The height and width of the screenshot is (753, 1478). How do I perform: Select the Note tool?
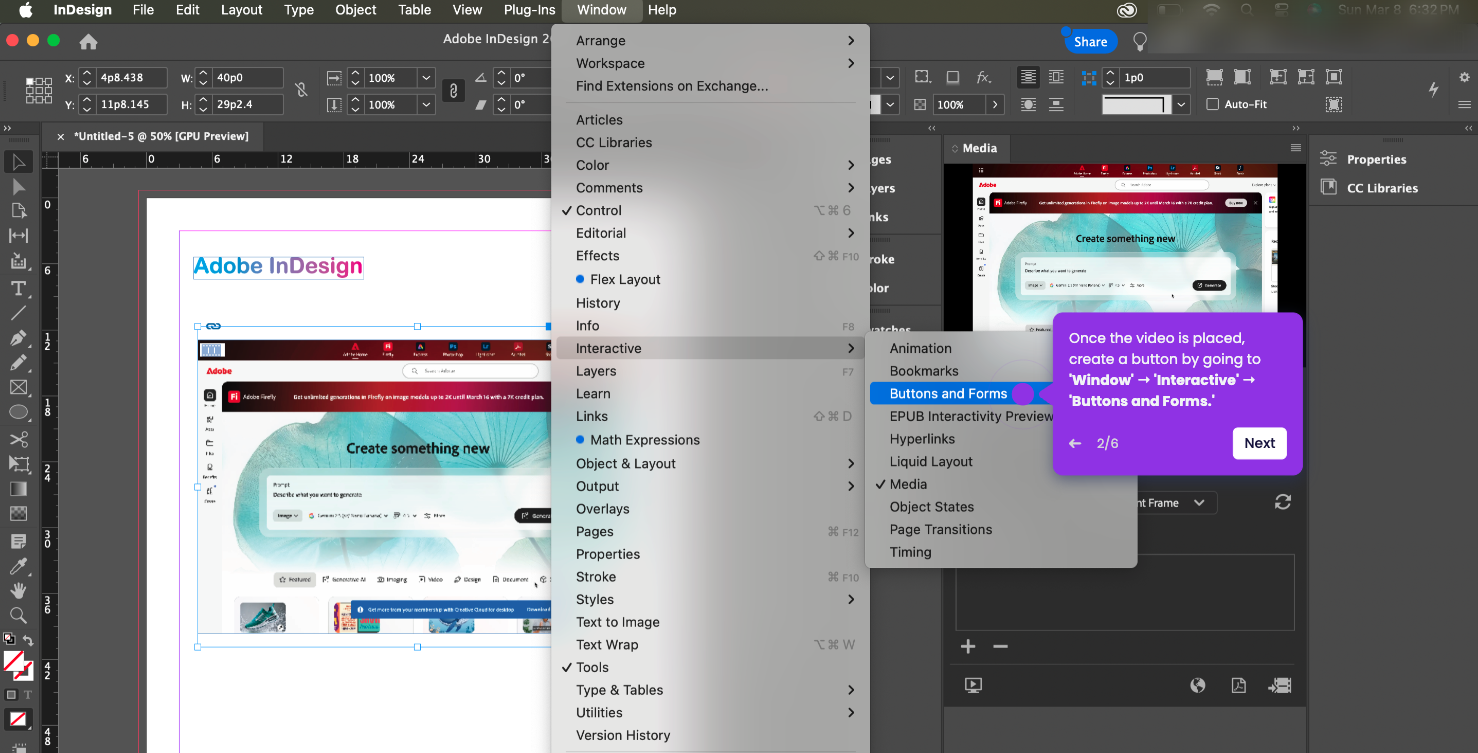(18, 541)
